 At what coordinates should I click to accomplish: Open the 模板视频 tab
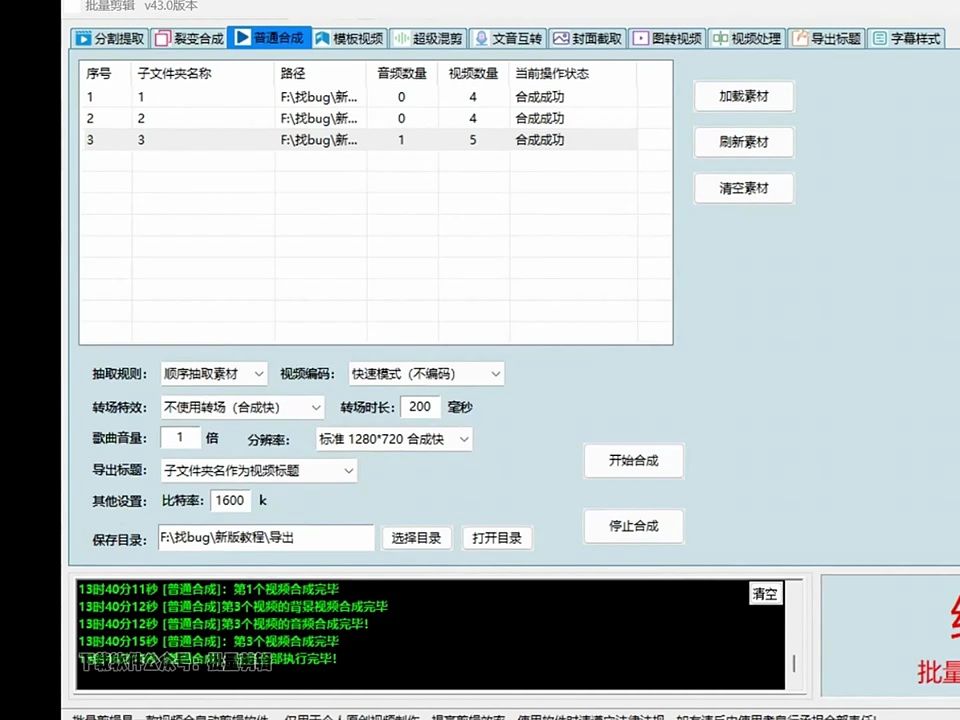point(349,39)
